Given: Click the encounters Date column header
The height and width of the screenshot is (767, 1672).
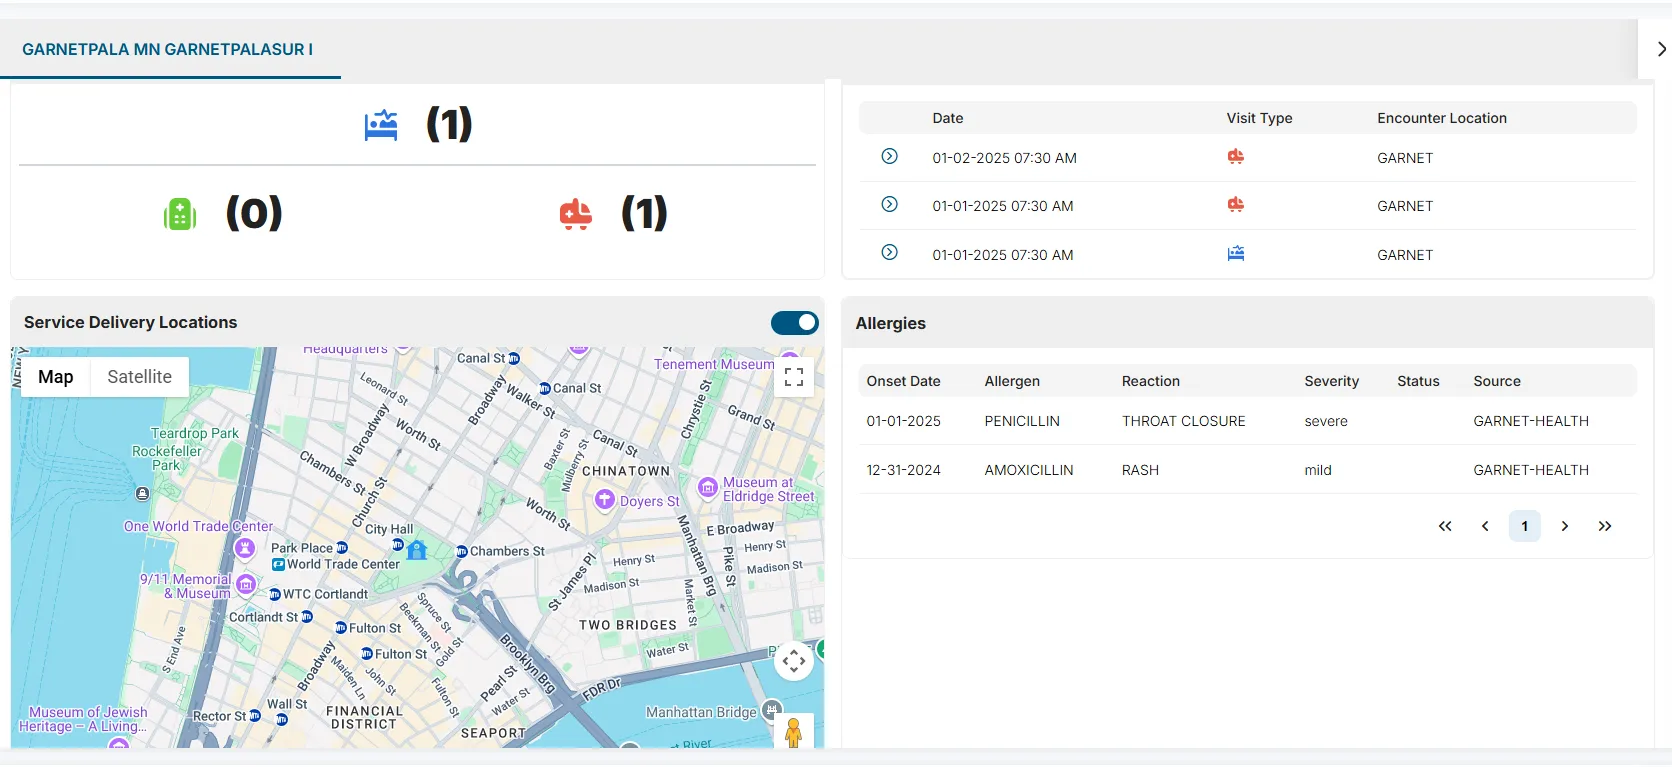Looking at the screenshot, I should coord(948,118).
